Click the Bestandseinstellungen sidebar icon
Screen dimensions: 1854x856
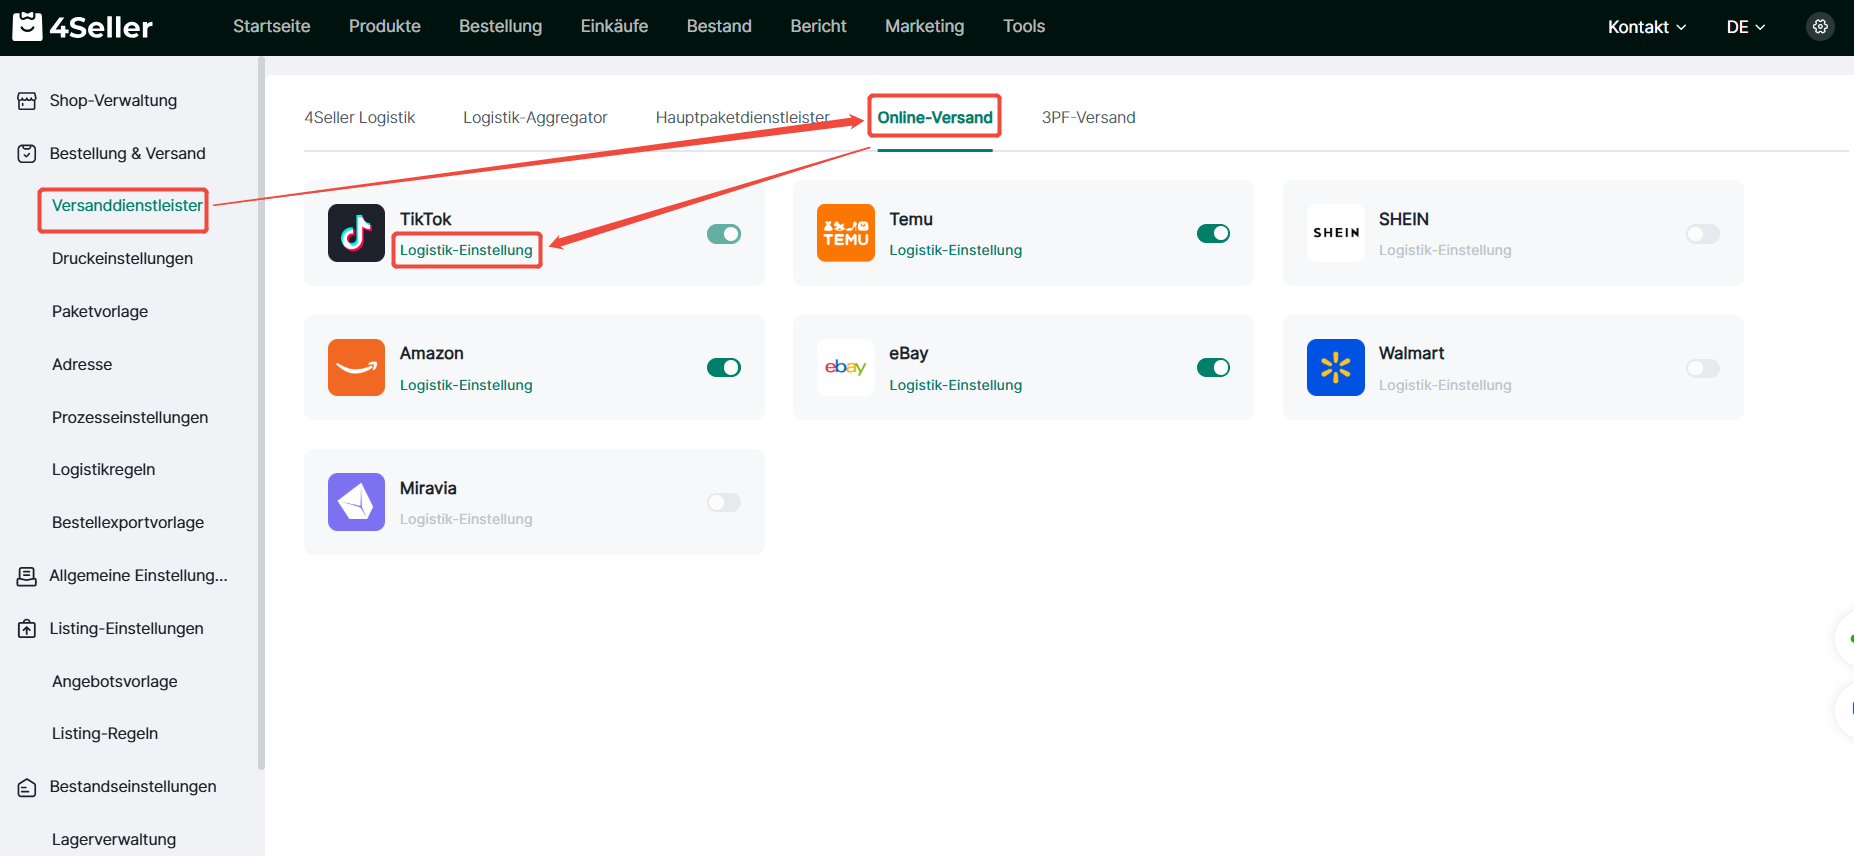[x=27, y=787]
